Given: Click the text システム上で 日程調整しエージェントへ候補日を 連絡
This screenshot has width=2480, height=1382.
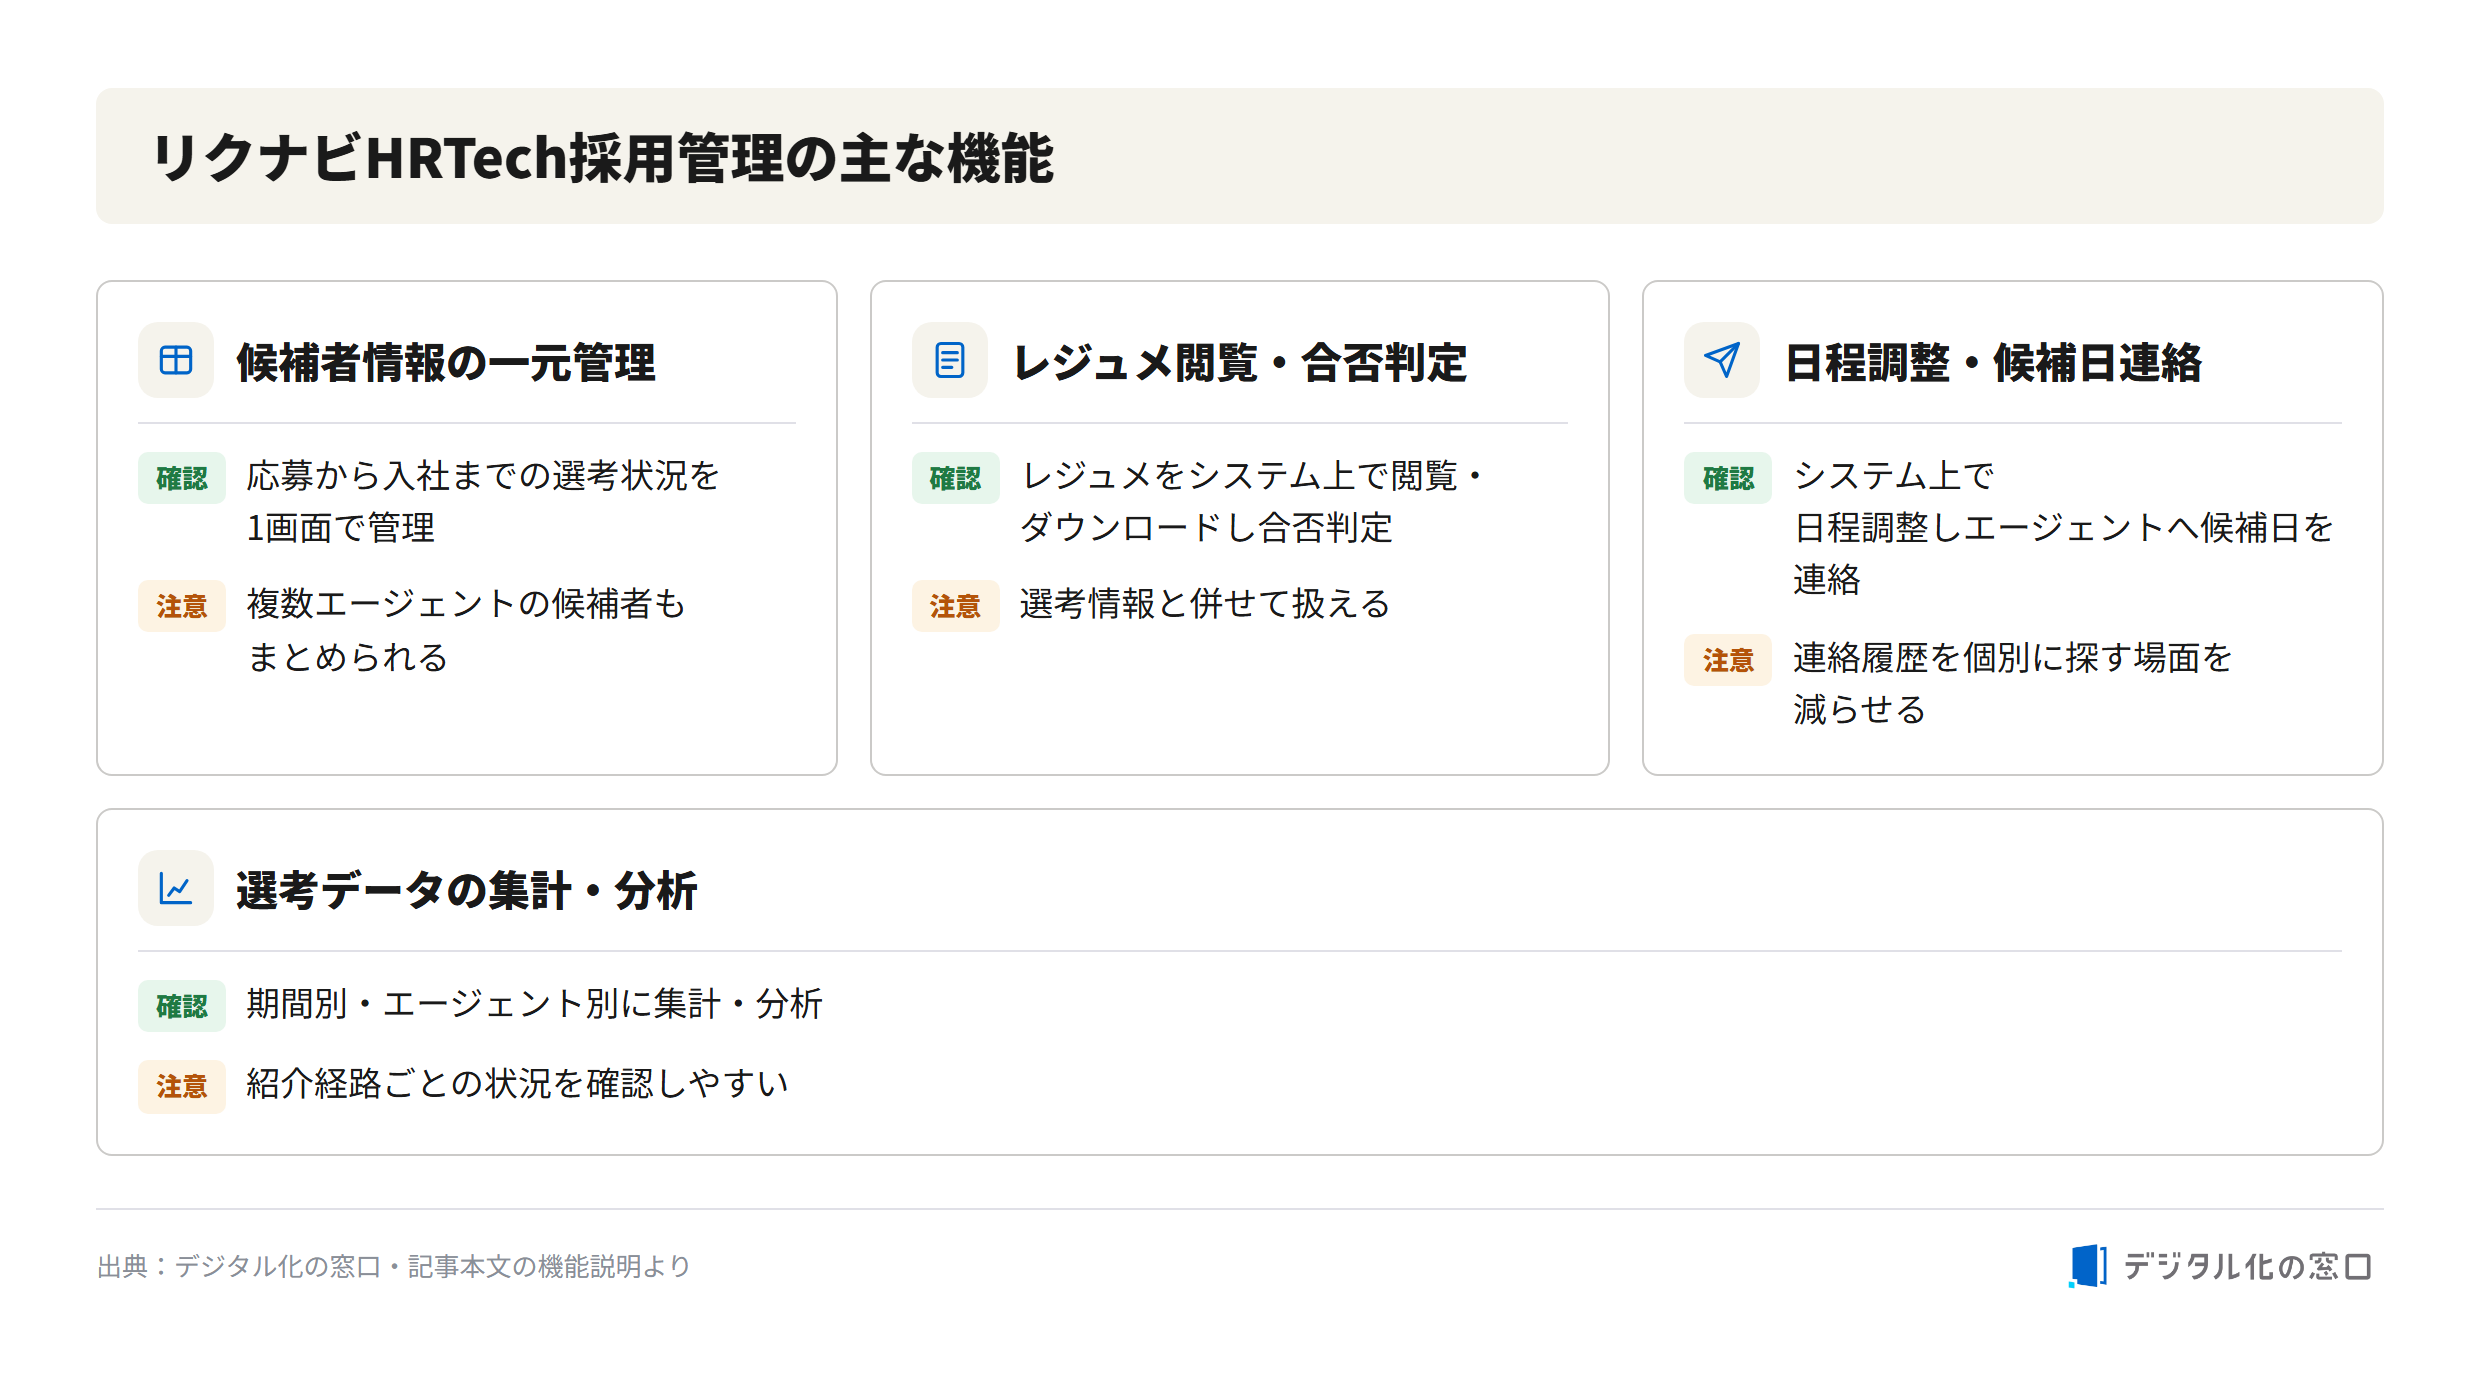Looking at the screenshot, I should (2063, 528).
